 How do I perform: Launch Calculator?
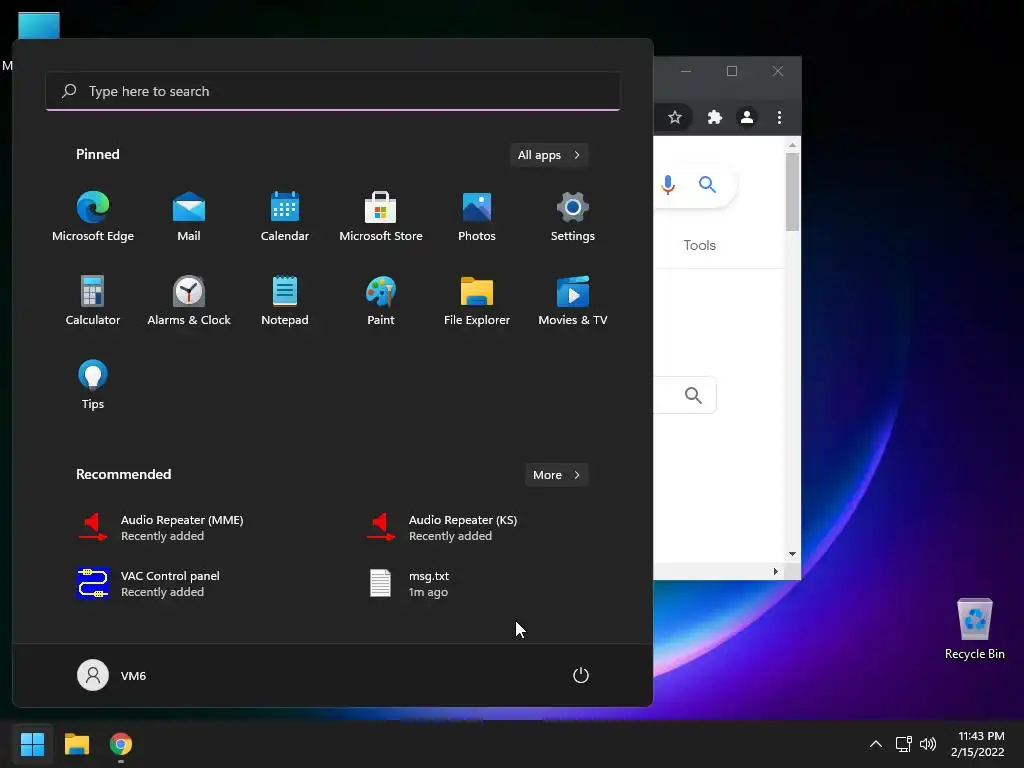(x=93, y=300)
